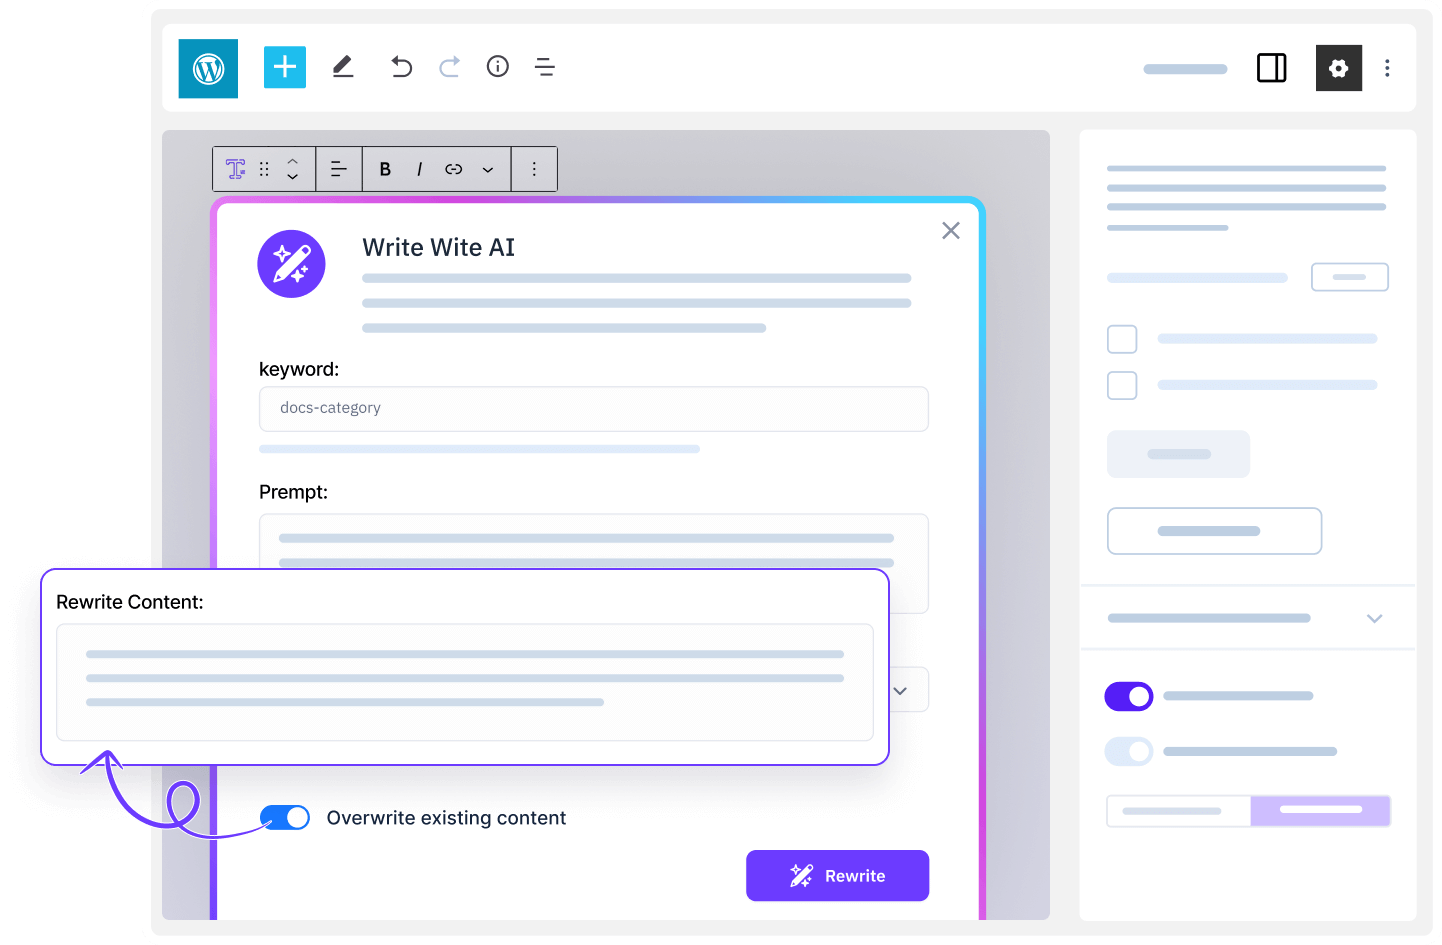
Task: Open the three-dot options menu
Action: [x=1388, y=68]
